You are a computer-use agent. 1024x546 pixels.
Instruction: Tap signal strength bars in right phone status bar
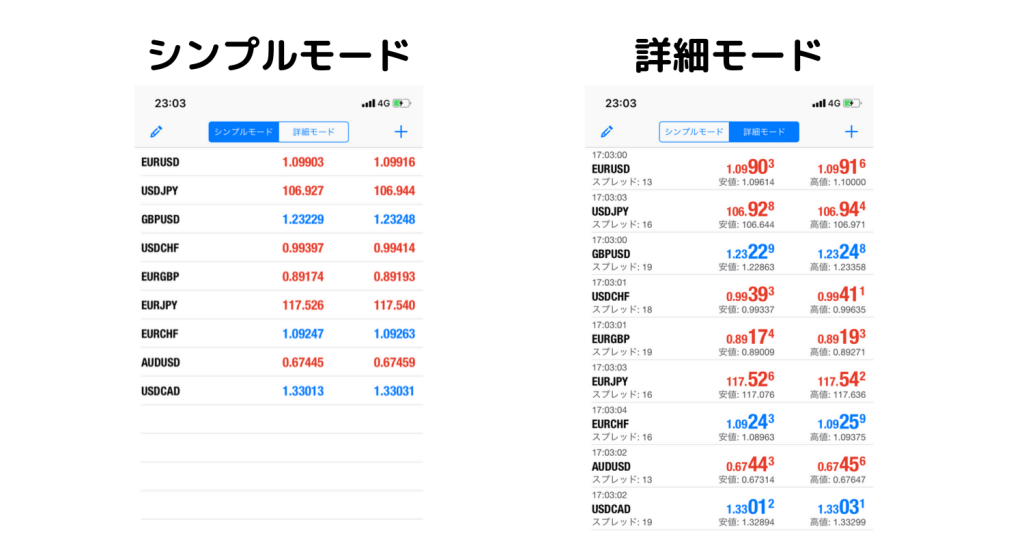pos(817,103)
